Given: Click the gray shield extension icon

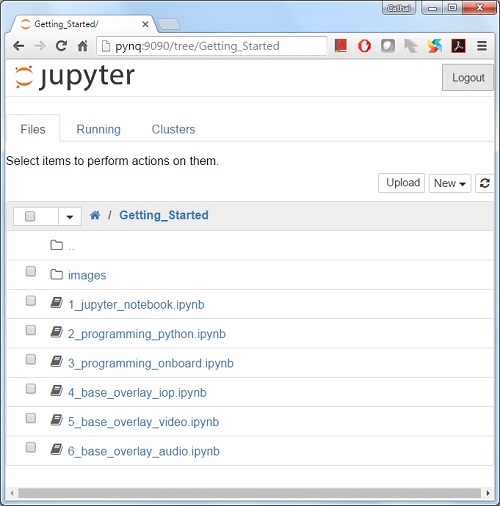Looking at the screenshot, I should [x=388, y=46].
